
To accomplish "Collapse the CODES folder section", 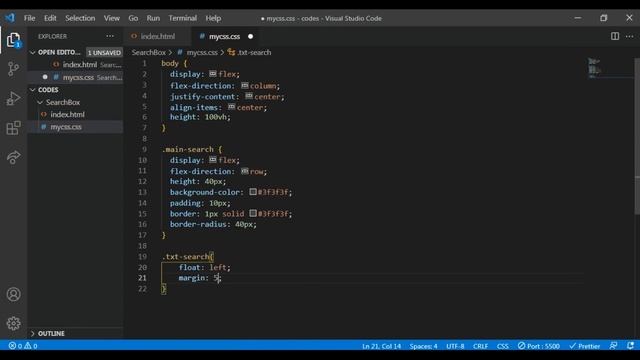I will tap(33, 90).
